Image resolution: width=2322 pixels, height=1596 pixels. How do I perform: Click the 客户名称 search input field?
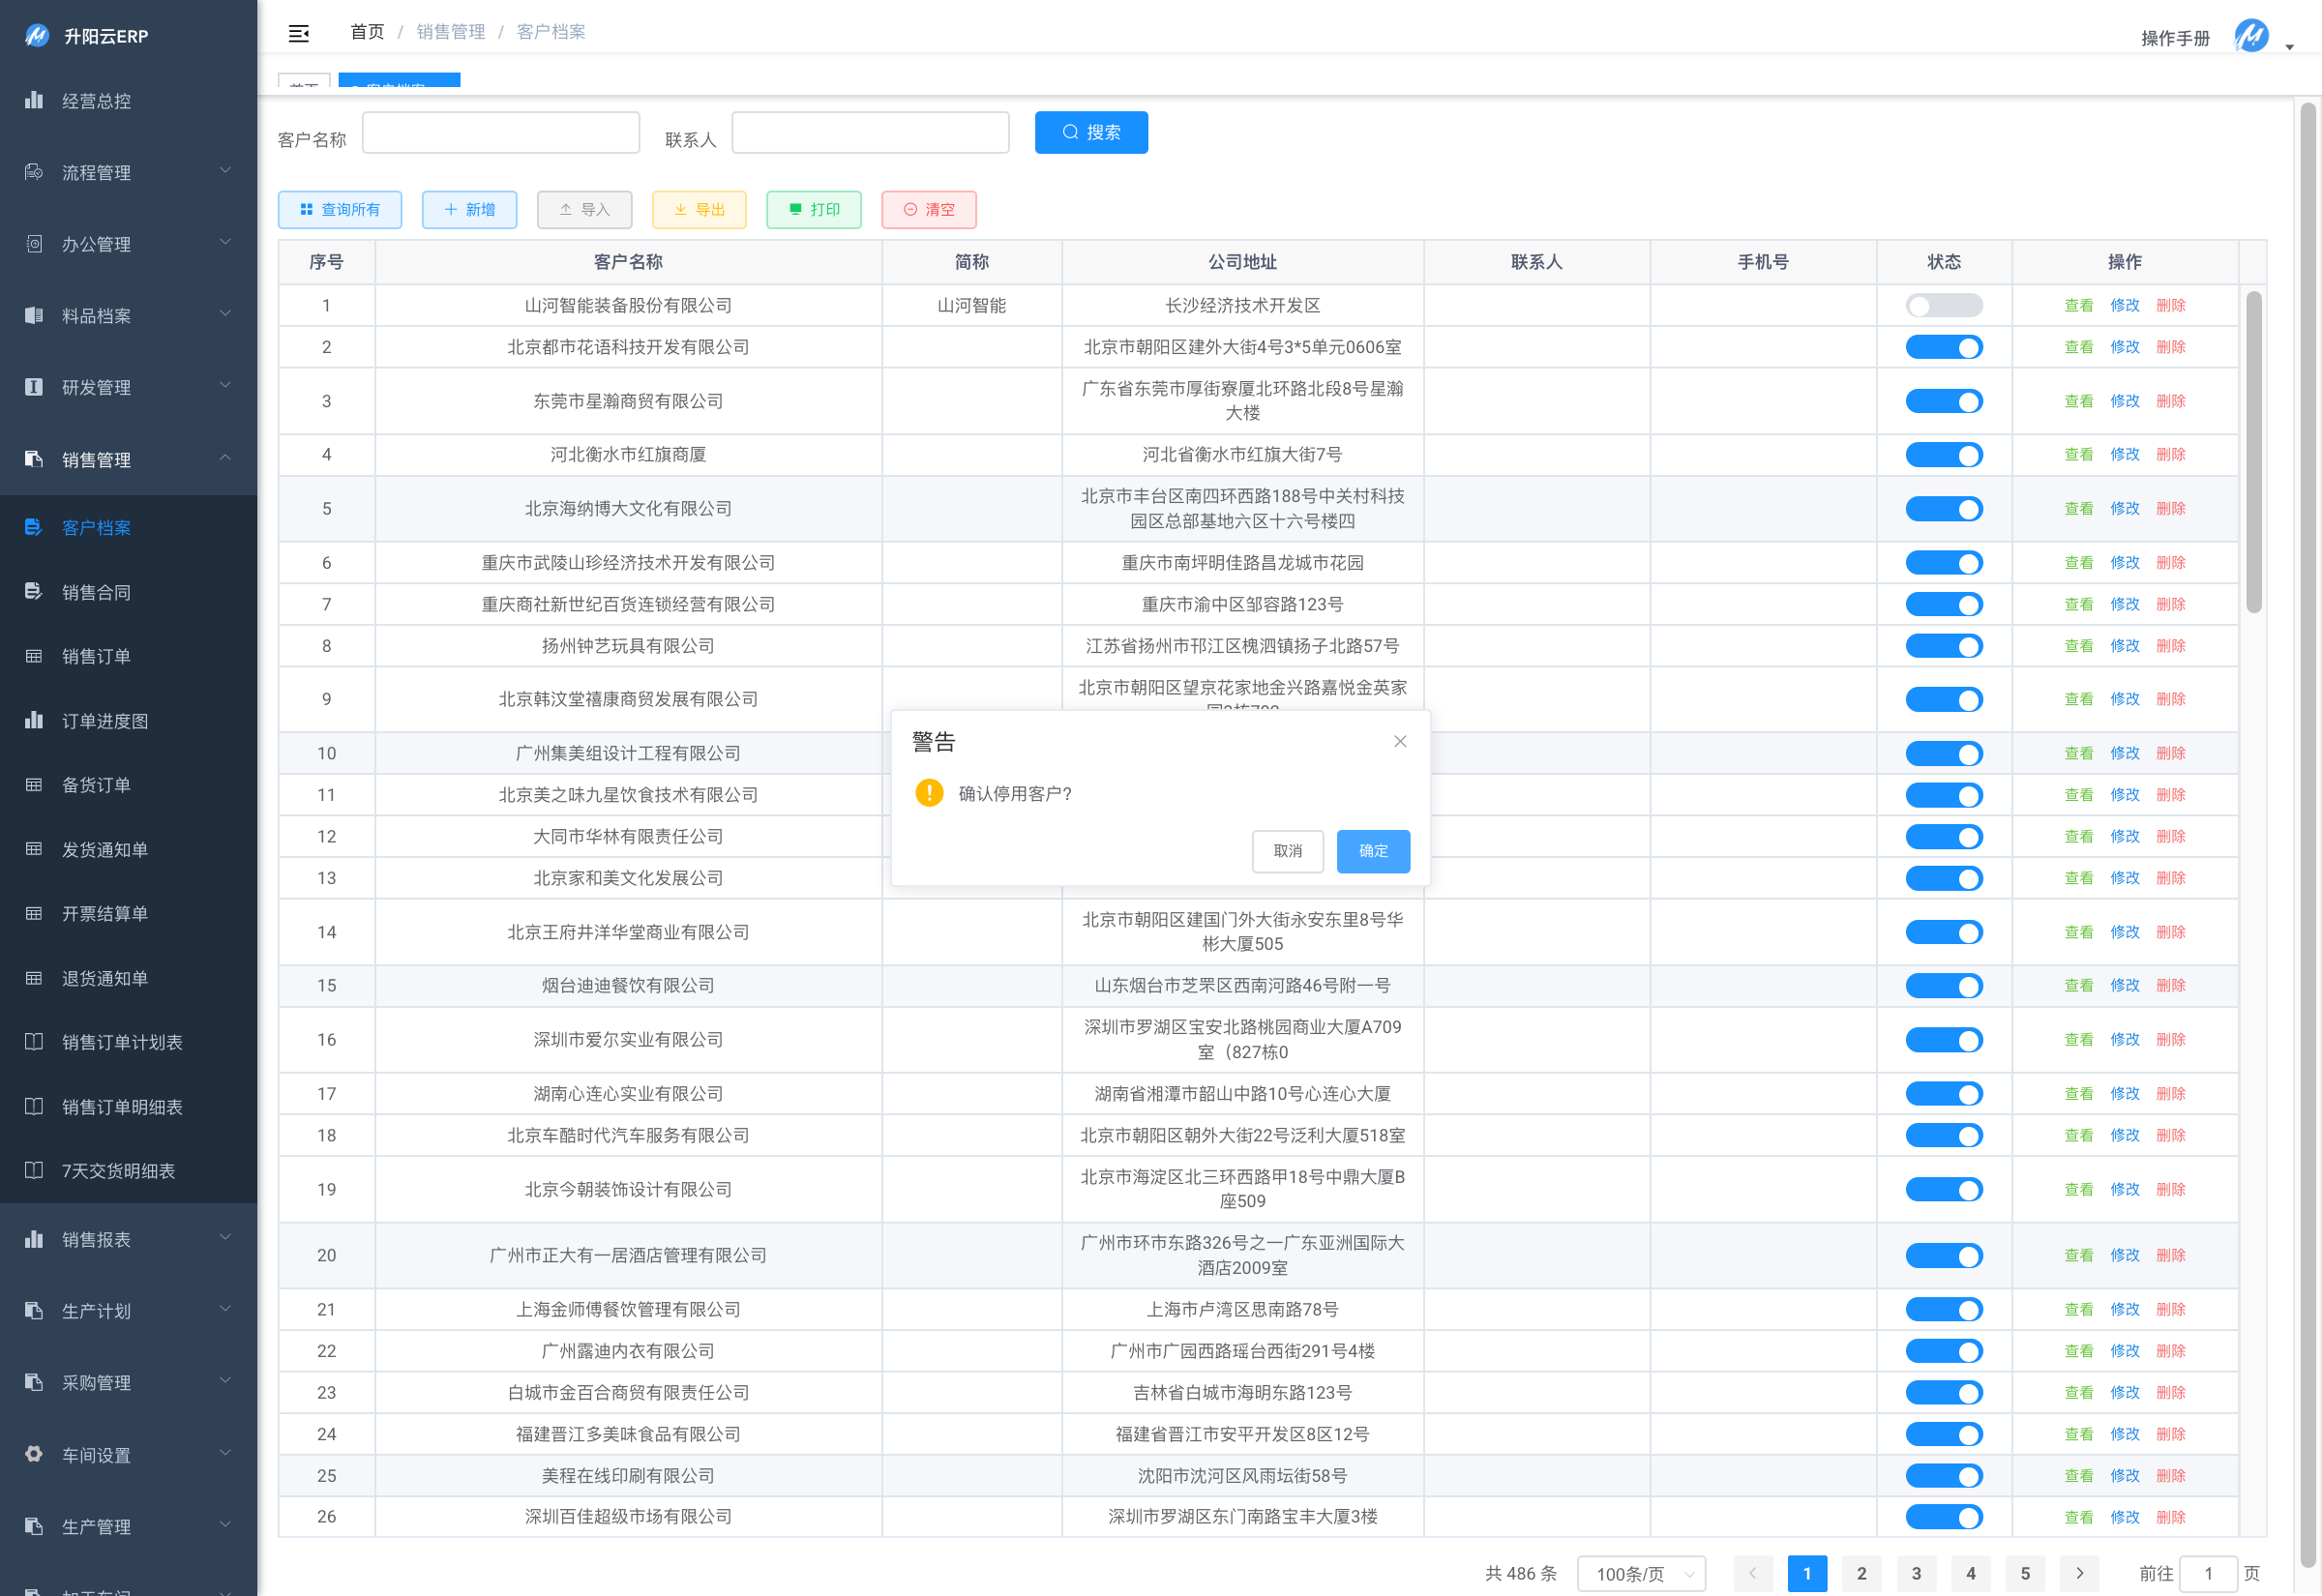point(500,133)
